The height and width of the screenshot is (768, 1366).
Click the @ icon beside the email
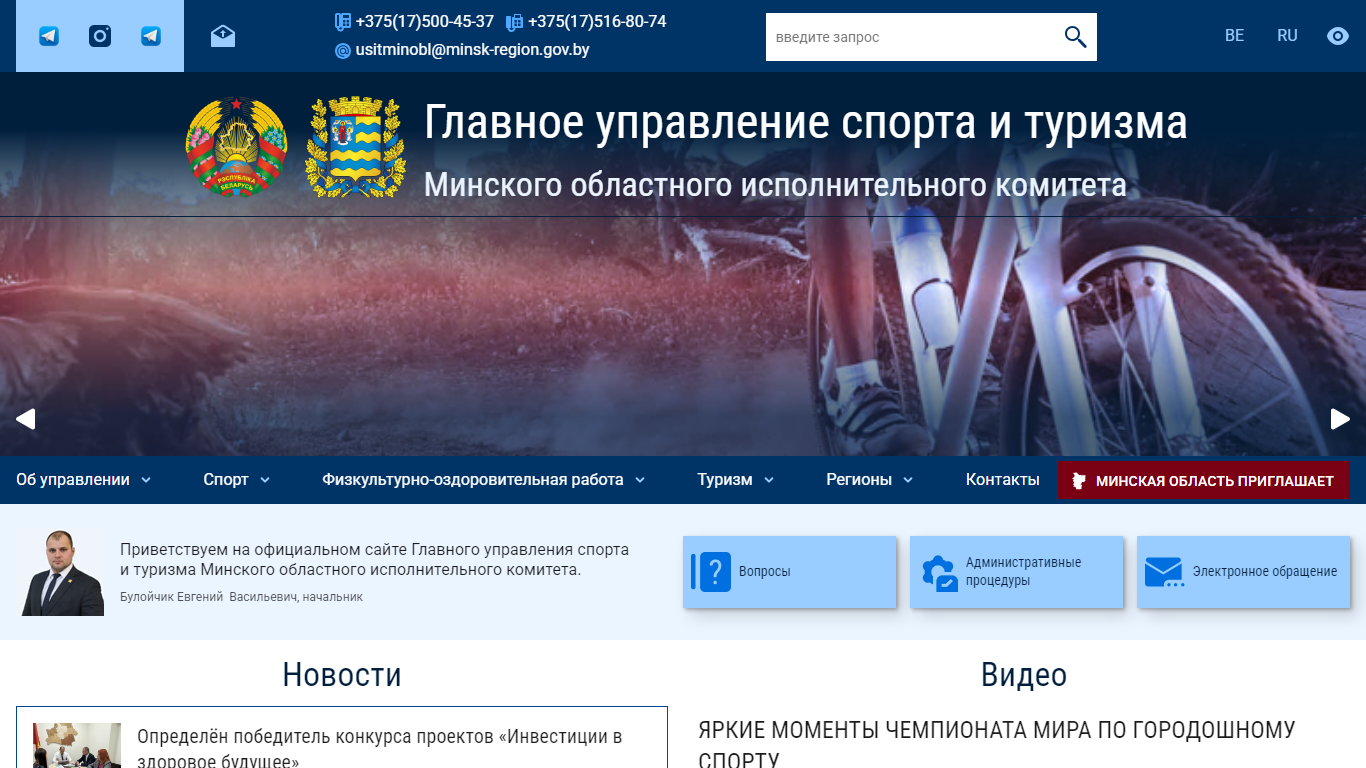click(x=343, y=50)
